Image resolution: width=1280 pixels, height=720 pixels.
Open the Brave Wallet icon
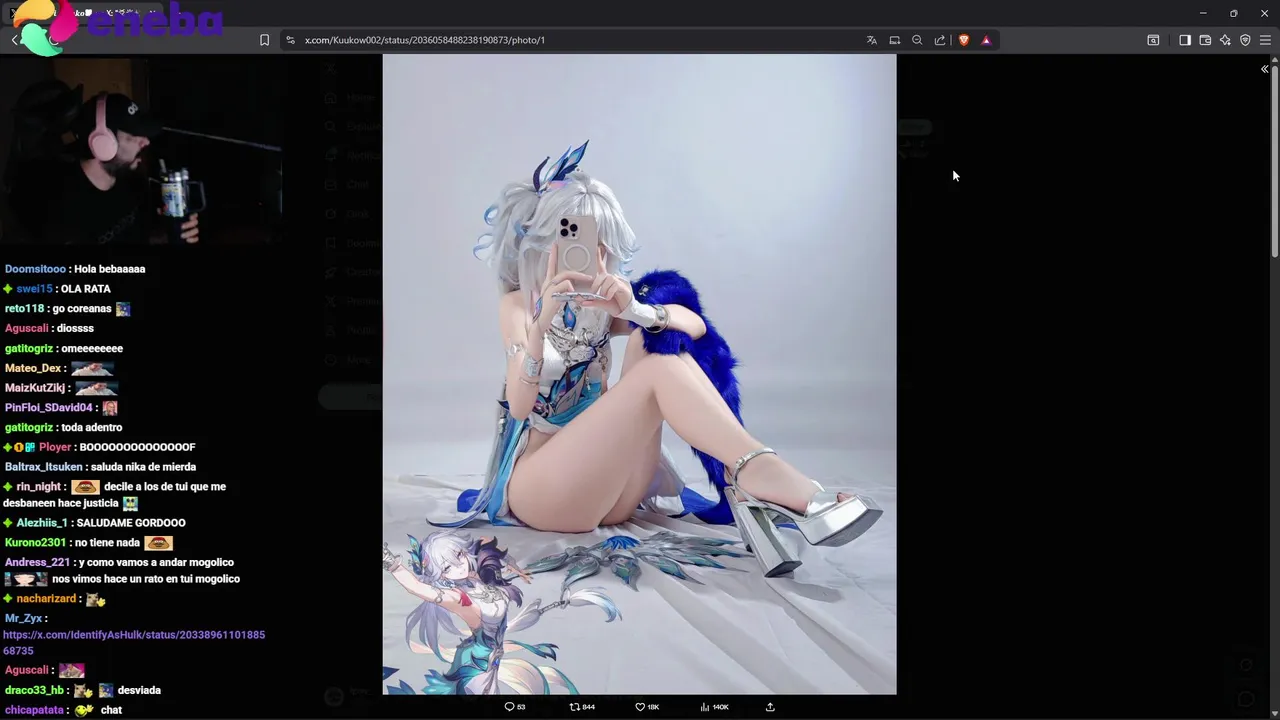(1205, 40)
